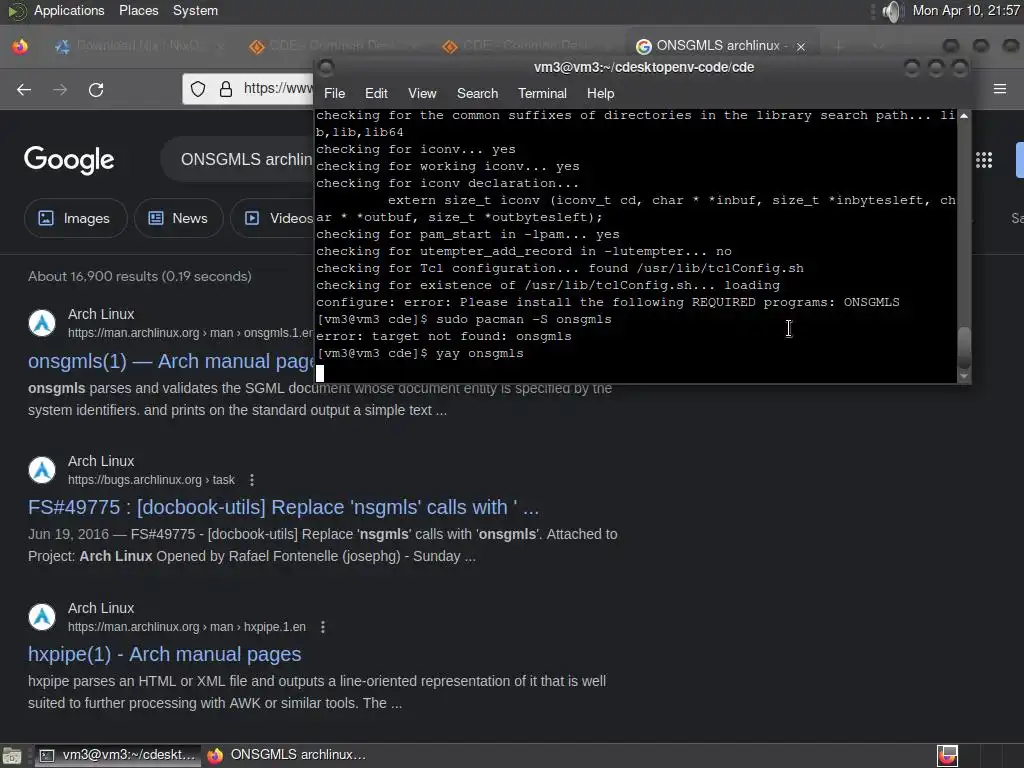Click the terminal scrollbar up arrow
This screenshot has height=768, width=1024.
[x=963, y=116]
